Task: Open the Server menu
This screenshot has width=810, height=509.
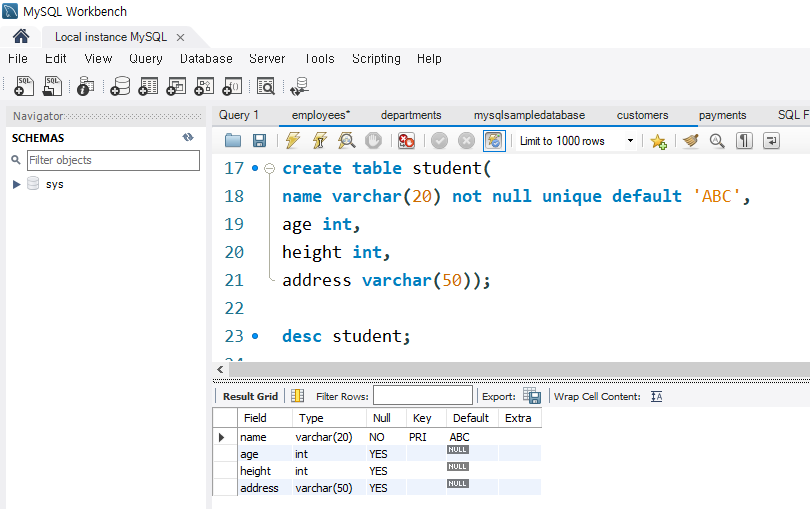Action: pyautogui.click(x=267, y=58)
